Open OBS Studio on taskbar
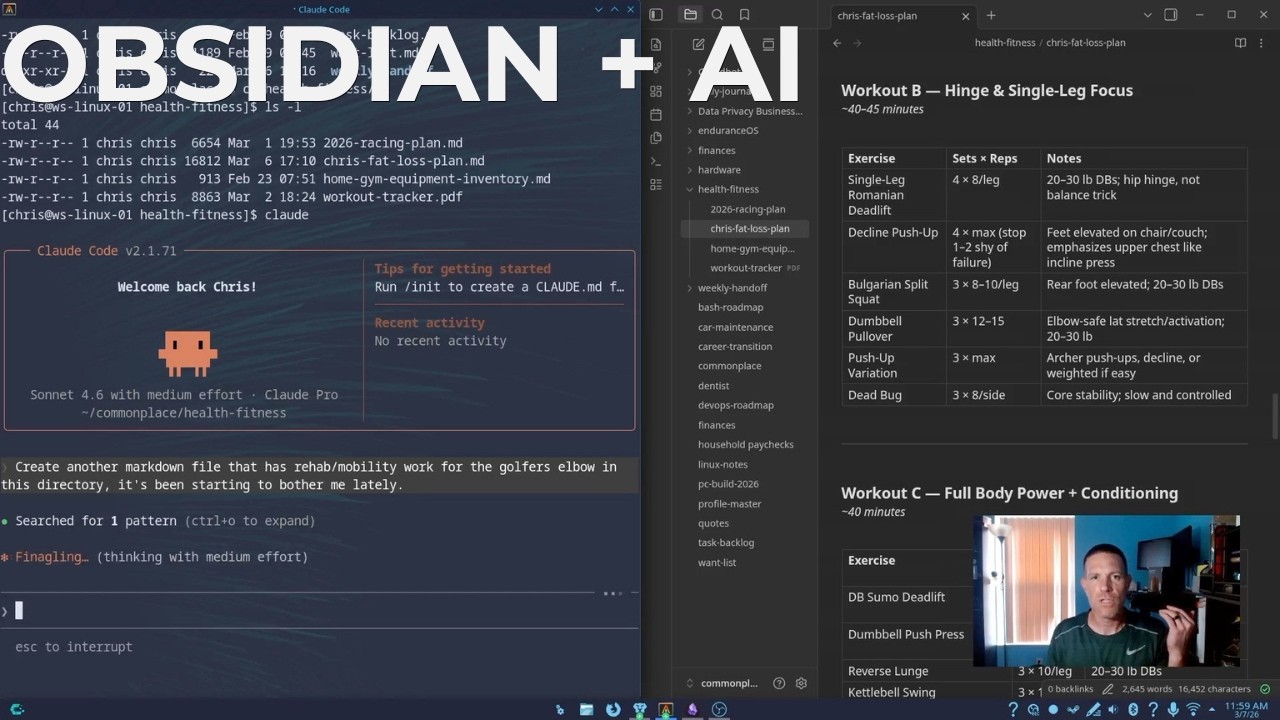 pos(718,709)
